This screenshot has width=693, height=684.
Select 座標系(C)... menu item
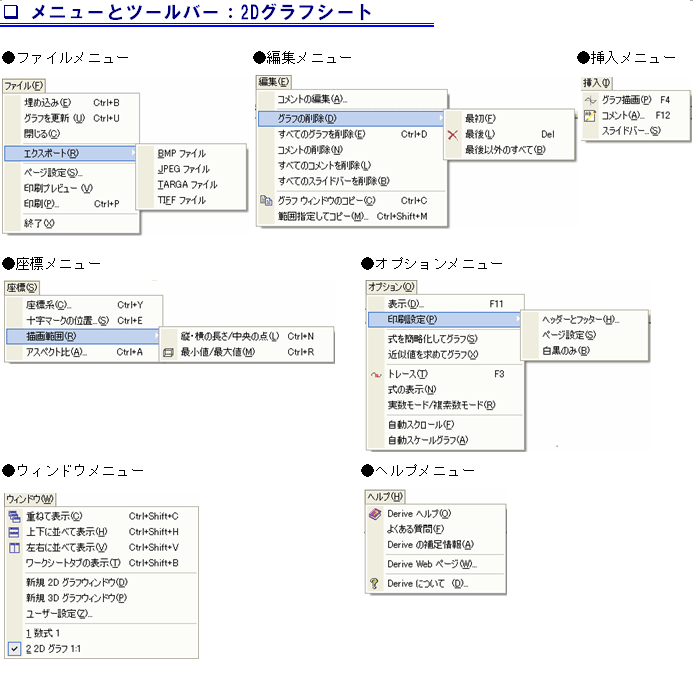pos(84,305)
